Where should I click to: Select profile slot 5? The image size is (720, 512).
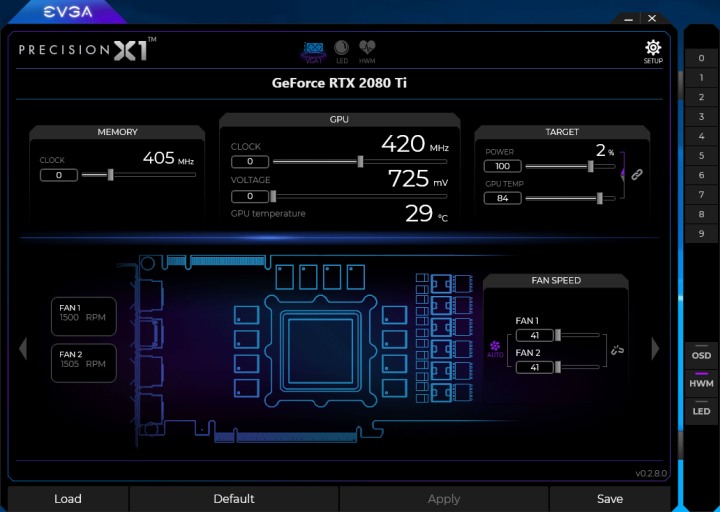tap(701, 156)
